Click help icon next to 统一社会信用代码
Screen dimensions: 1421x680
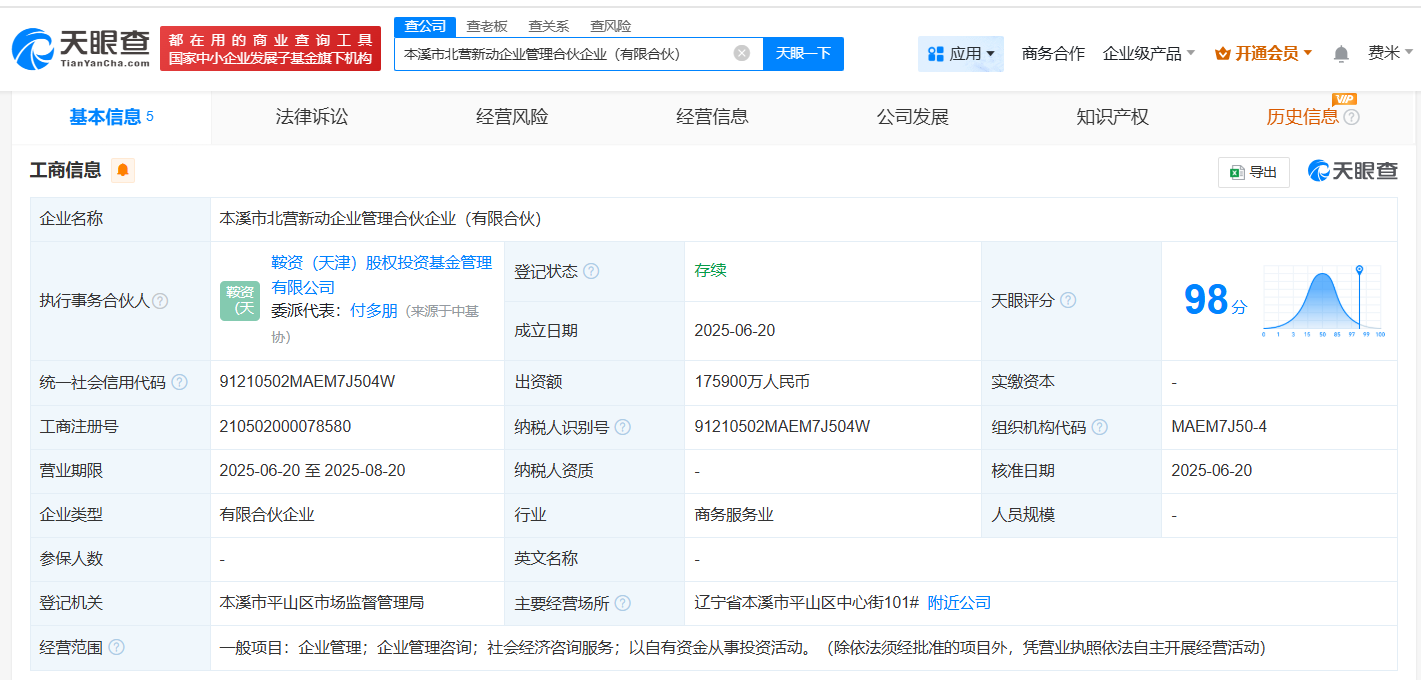point(180,382)
